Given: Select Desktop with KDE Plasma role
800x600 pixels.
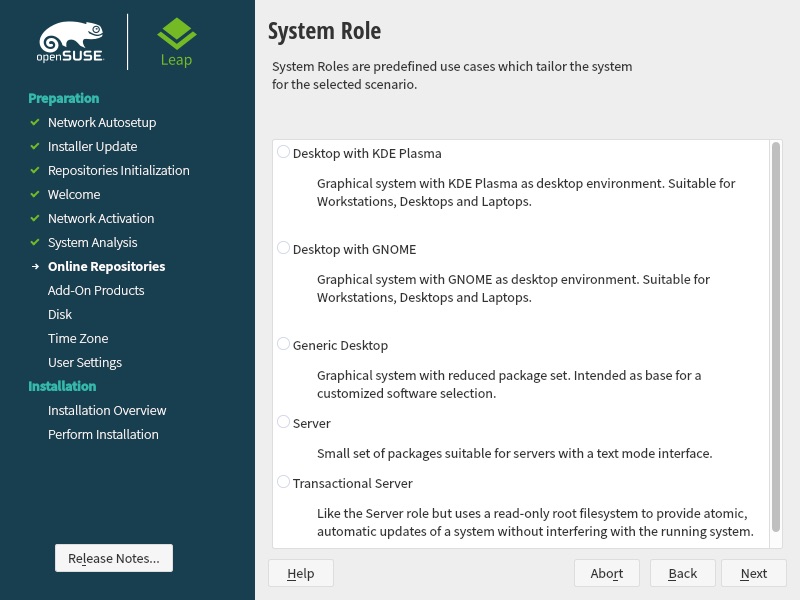Looking at the screenshot, I should coord(284,152).
